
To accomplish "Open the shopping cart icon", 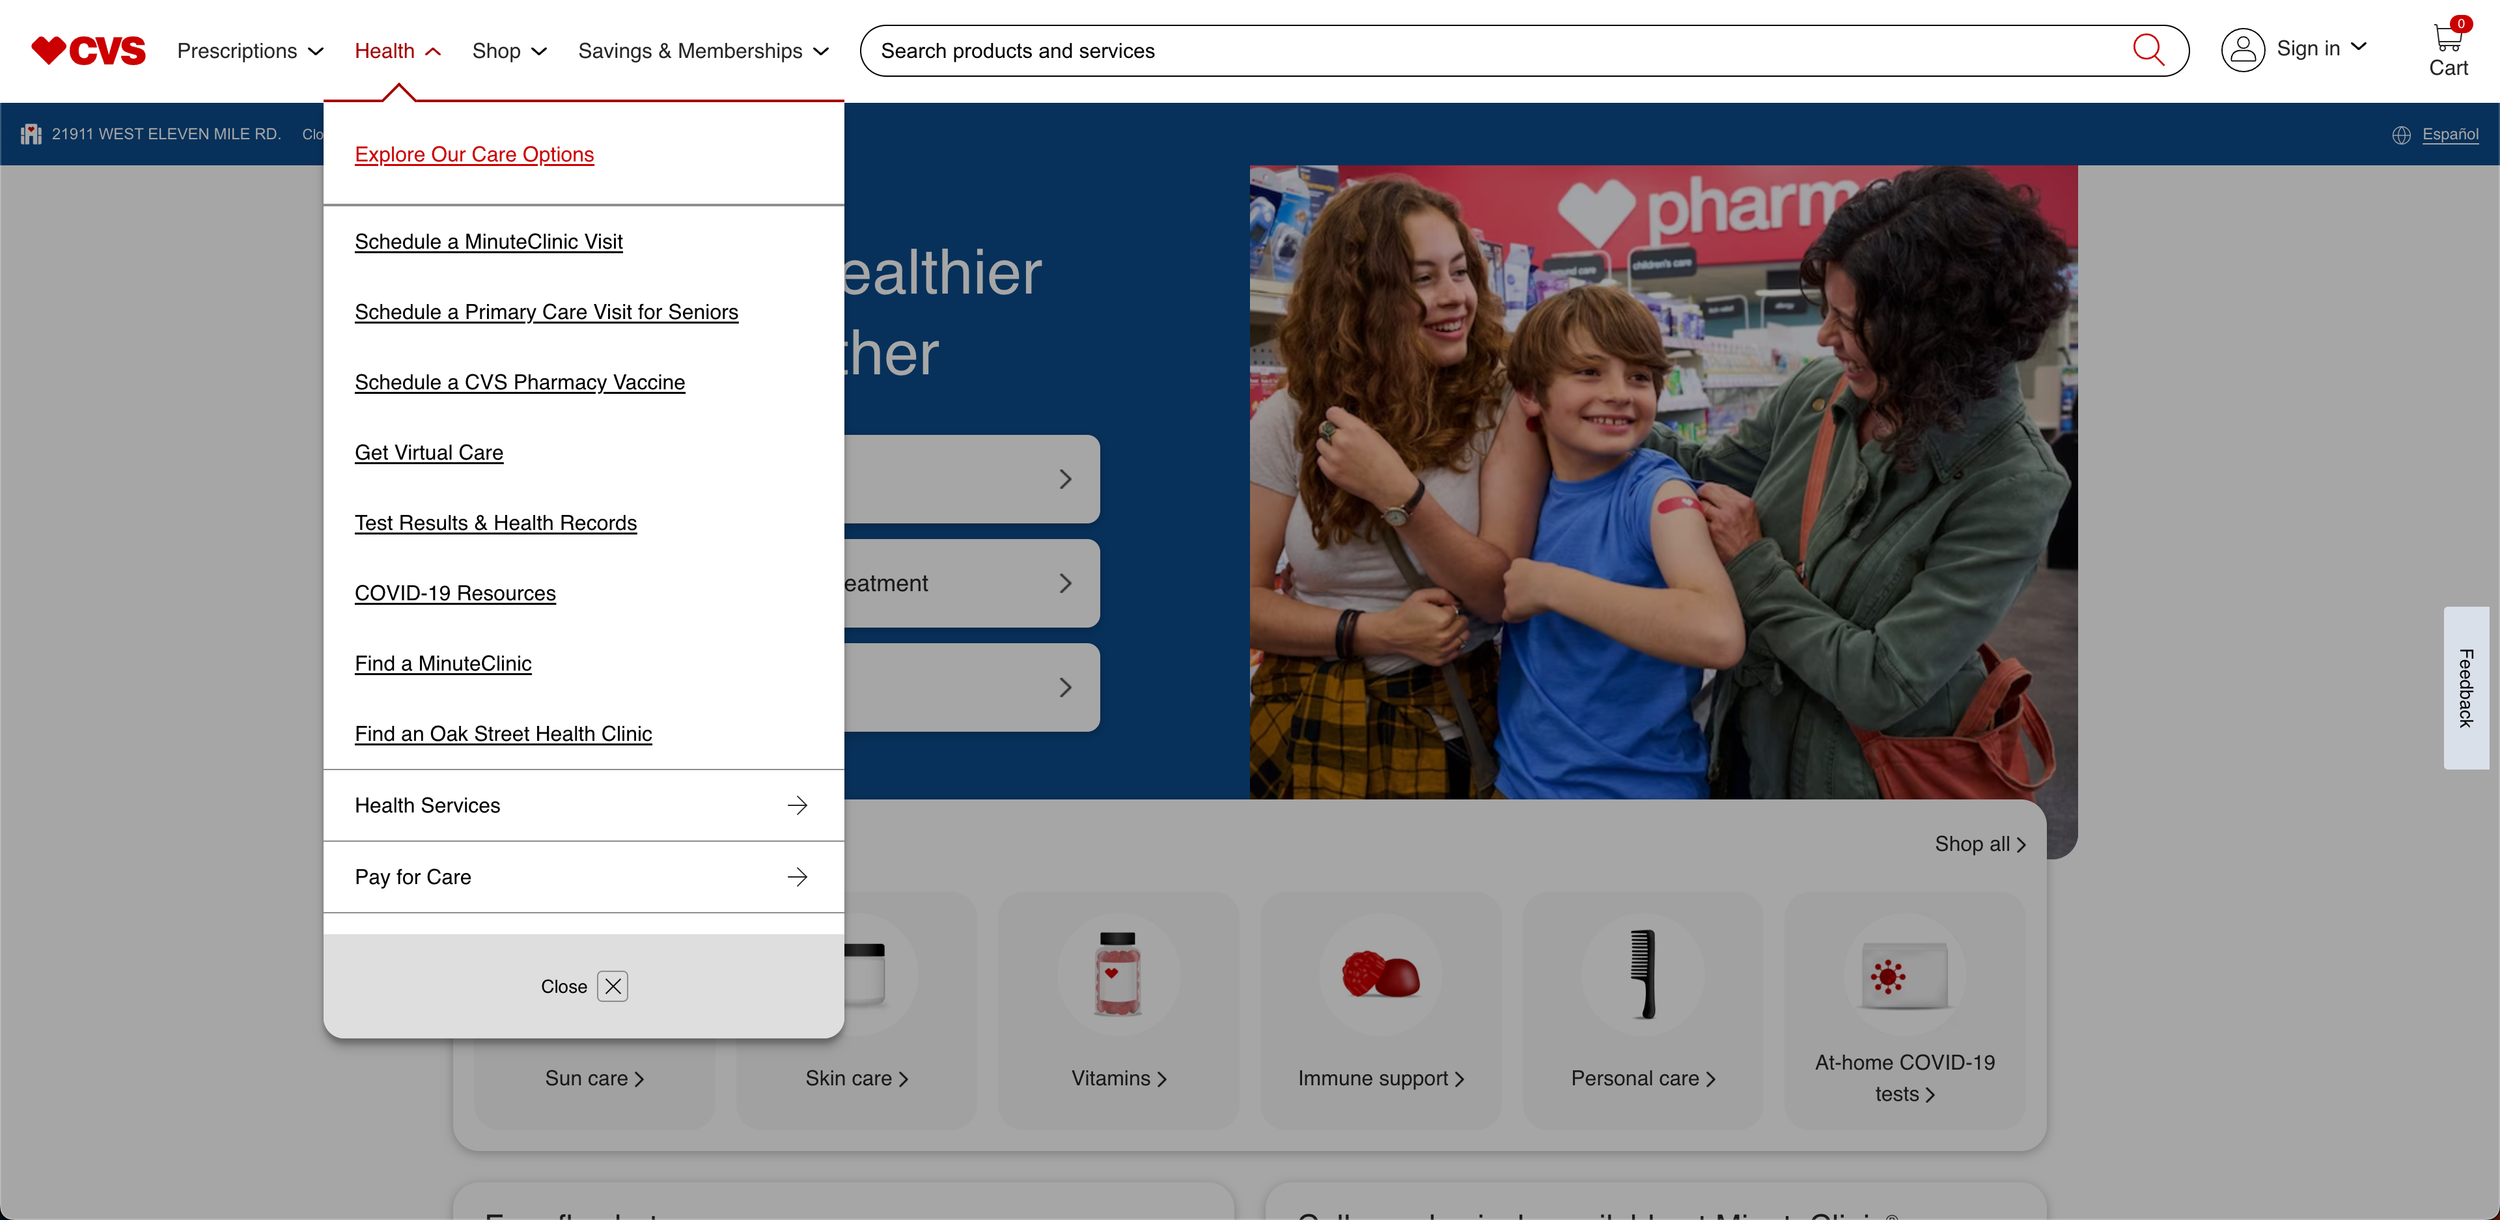I will pos(2448,38).
